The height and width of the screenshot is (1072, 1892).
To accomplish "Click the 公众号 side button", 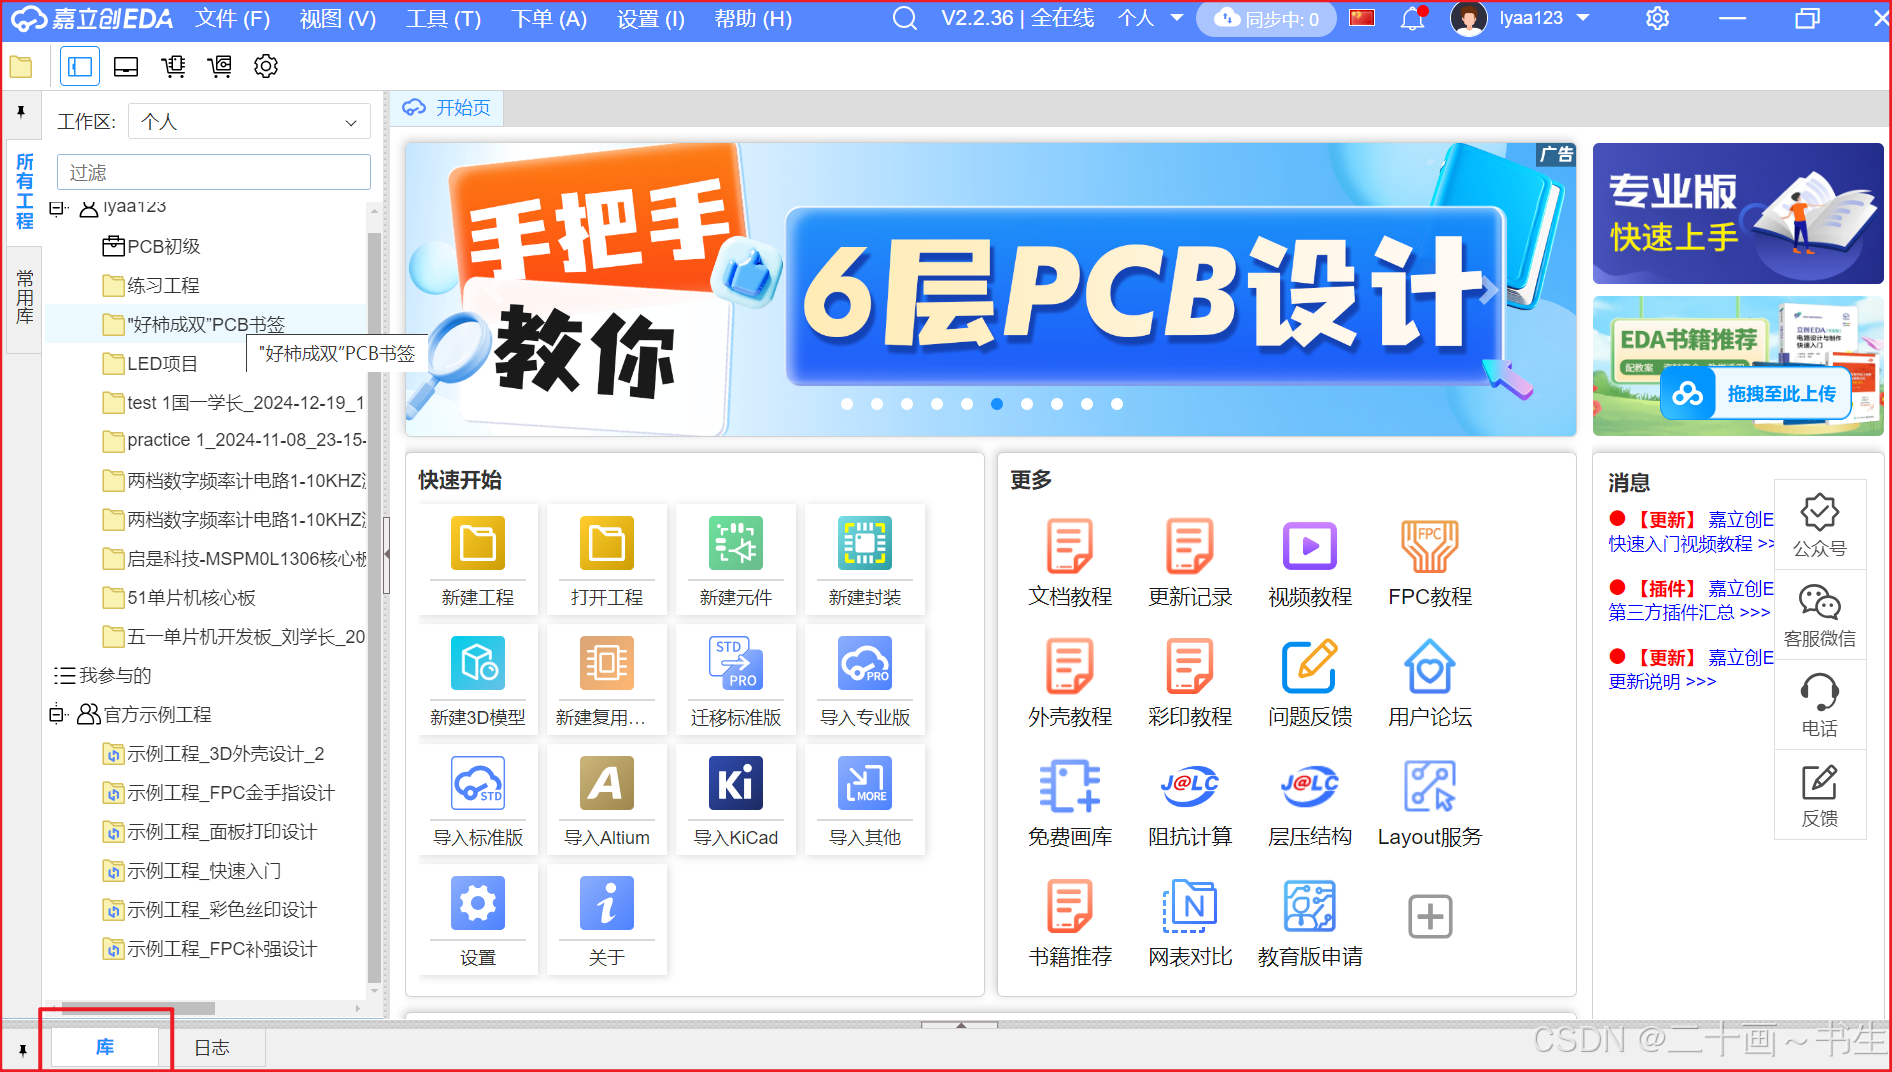I will 1820,526.
